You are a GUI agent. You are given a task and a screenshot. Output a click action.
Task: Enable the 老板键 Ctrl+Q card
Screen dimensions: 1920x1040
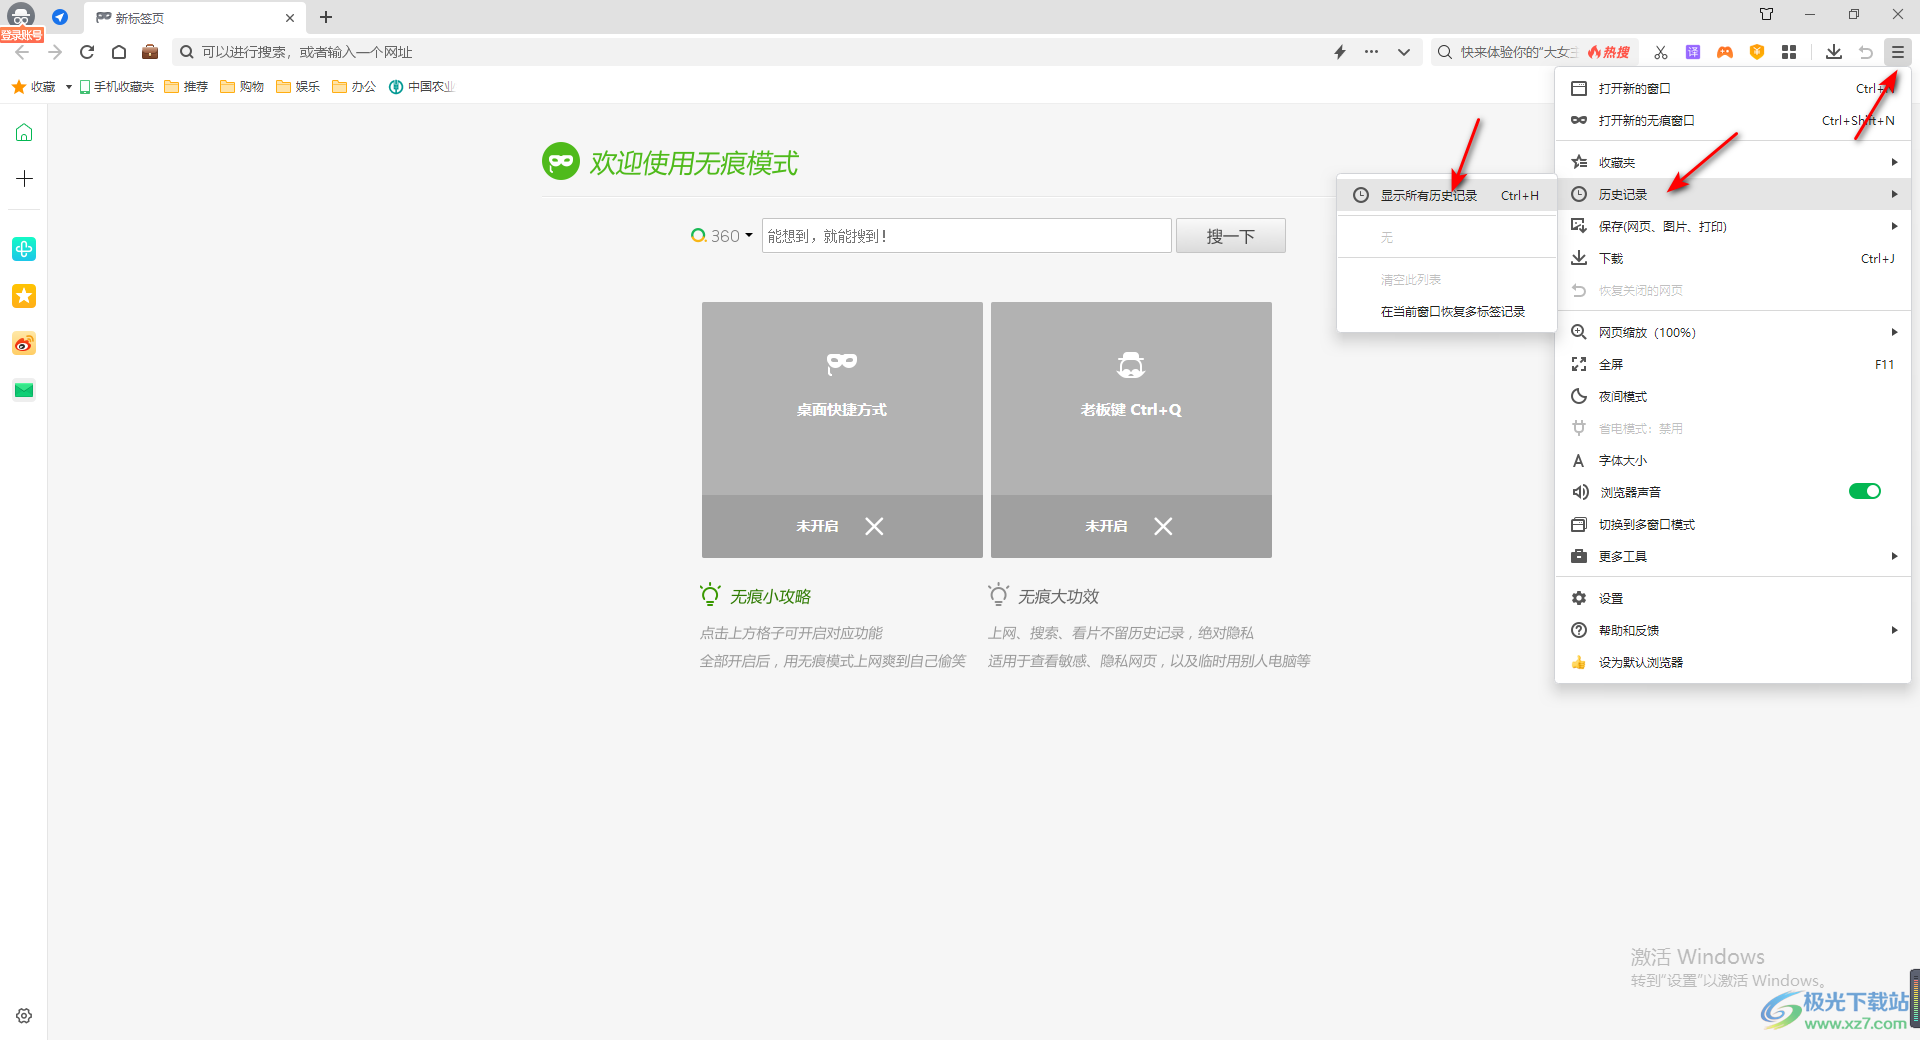click(x=1131, y=430)
